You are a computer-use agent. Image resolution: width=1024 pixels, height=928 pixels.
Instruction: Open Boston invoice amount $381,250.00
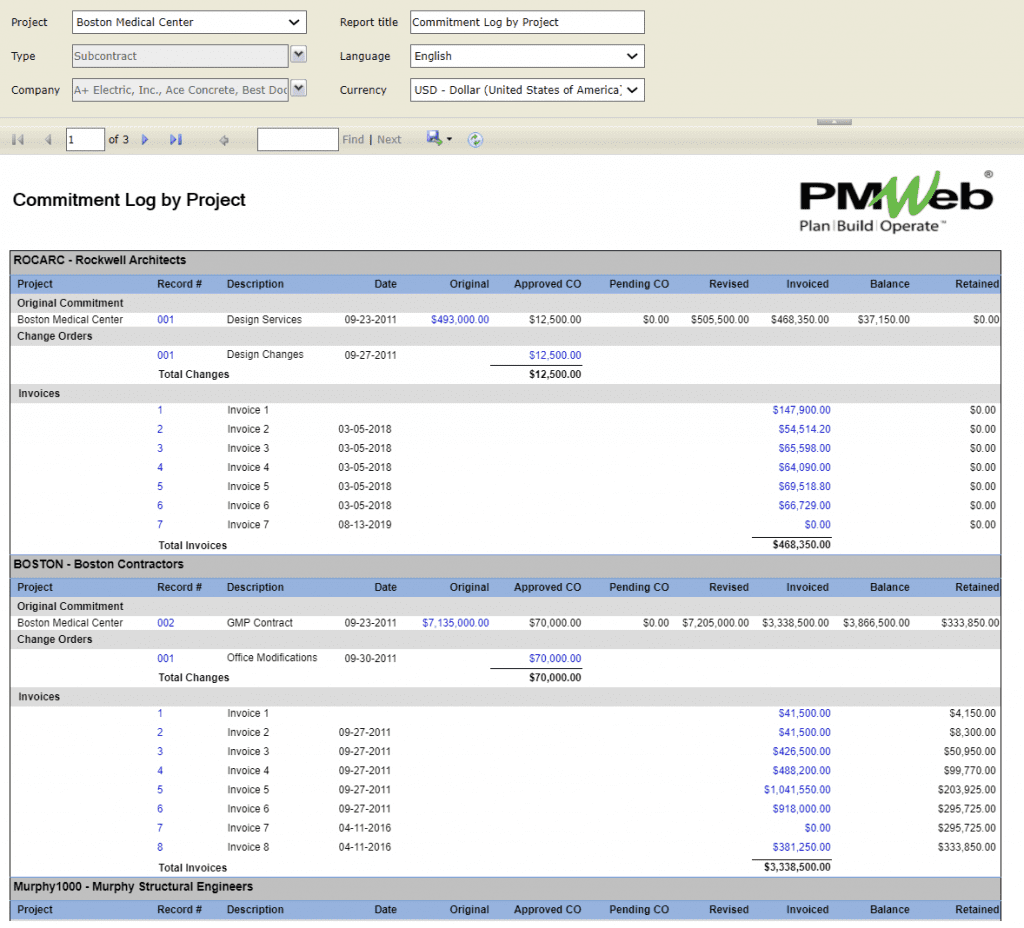801,847
